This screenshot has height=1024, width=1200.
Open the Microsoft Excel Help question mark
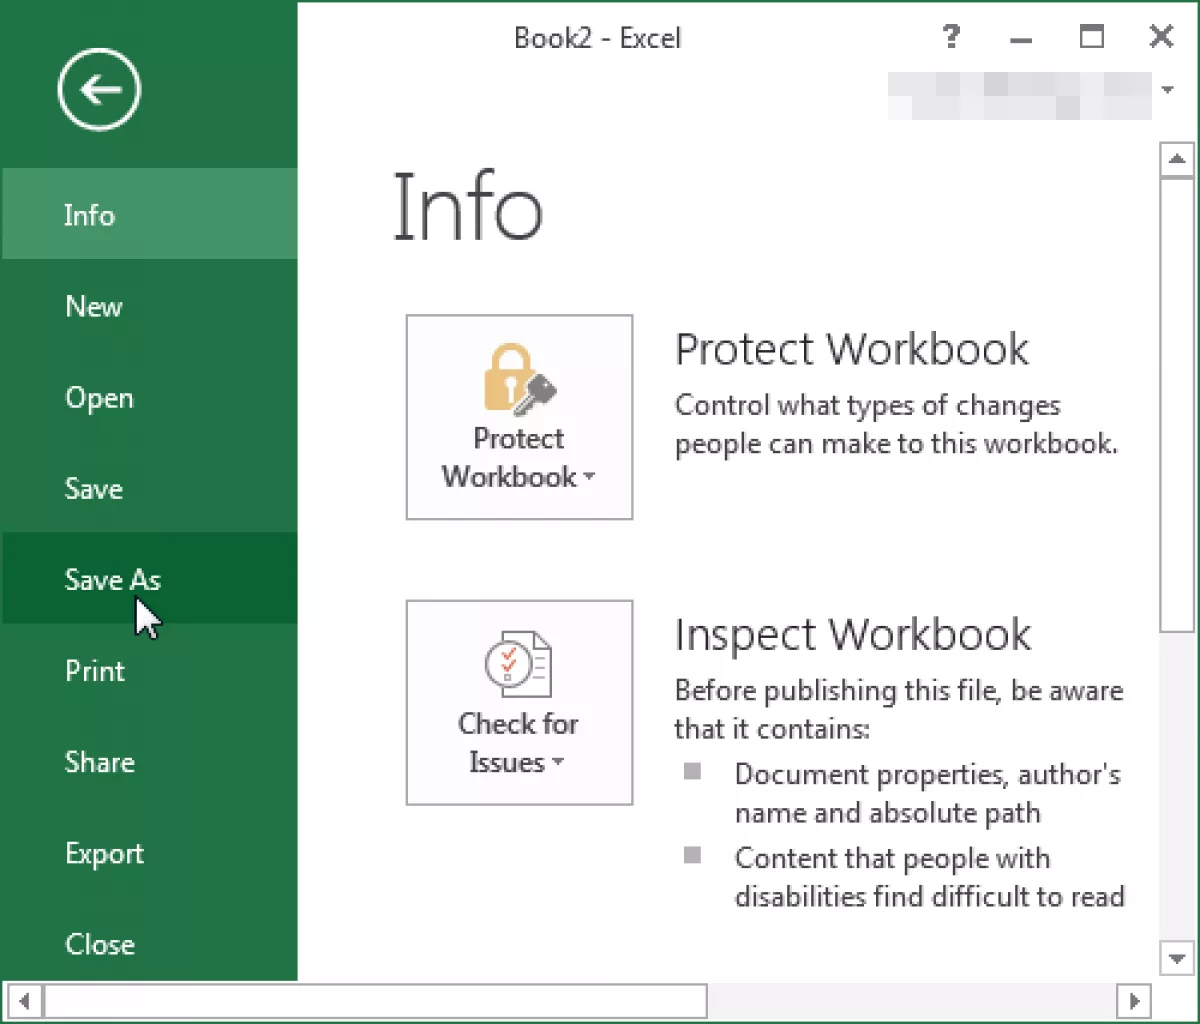pos(951,38)
